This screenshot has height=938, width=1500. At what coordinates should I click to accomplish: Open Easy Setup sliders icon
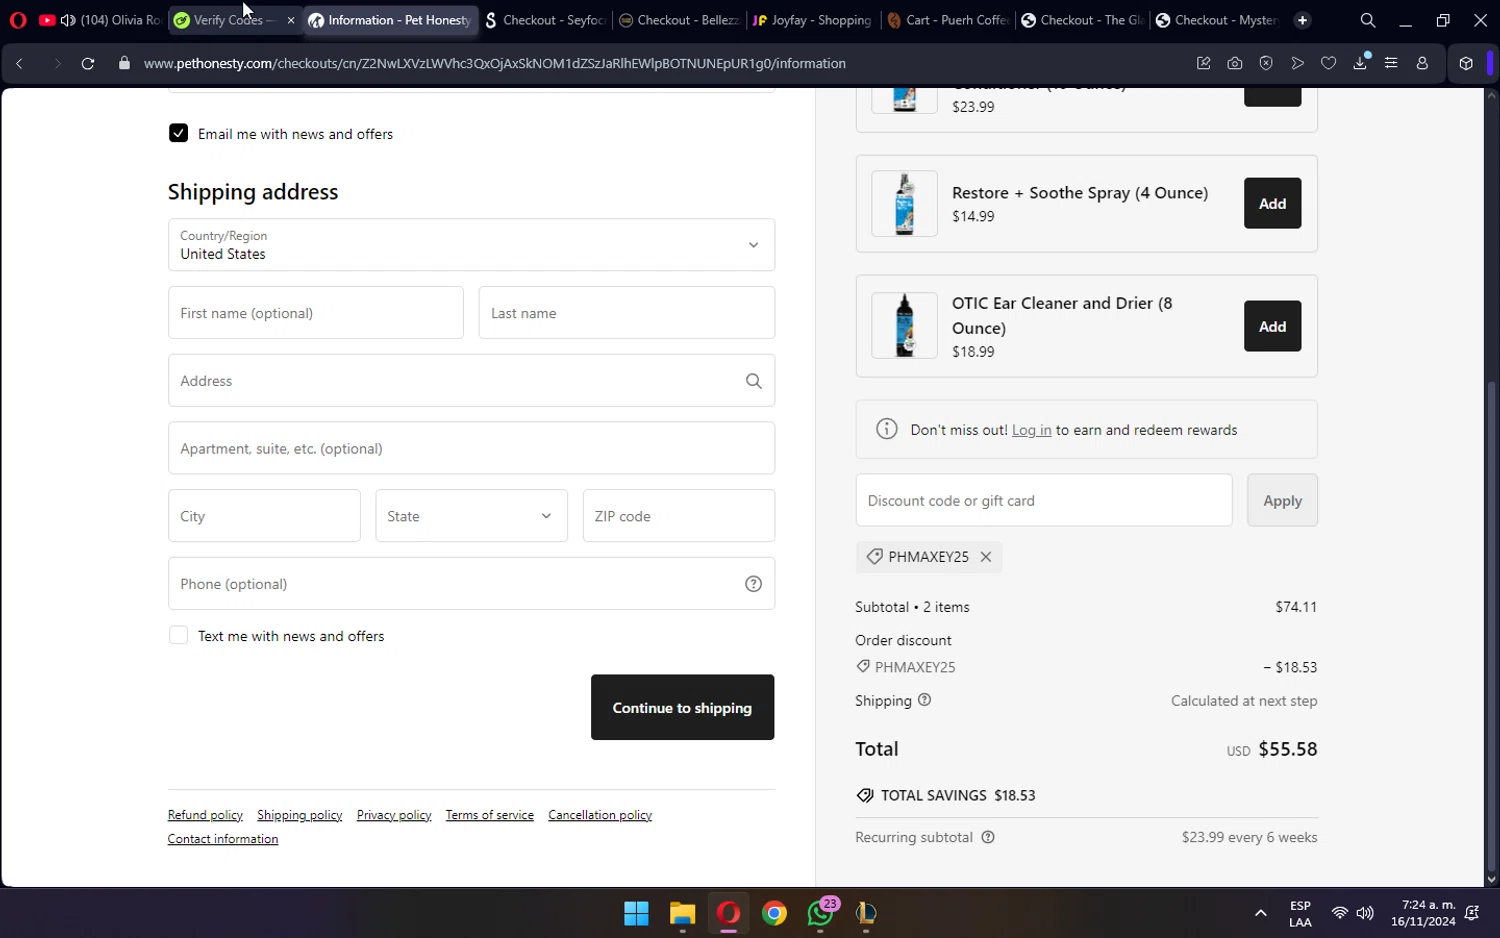pyautogui.click(x=1391, y=63)
